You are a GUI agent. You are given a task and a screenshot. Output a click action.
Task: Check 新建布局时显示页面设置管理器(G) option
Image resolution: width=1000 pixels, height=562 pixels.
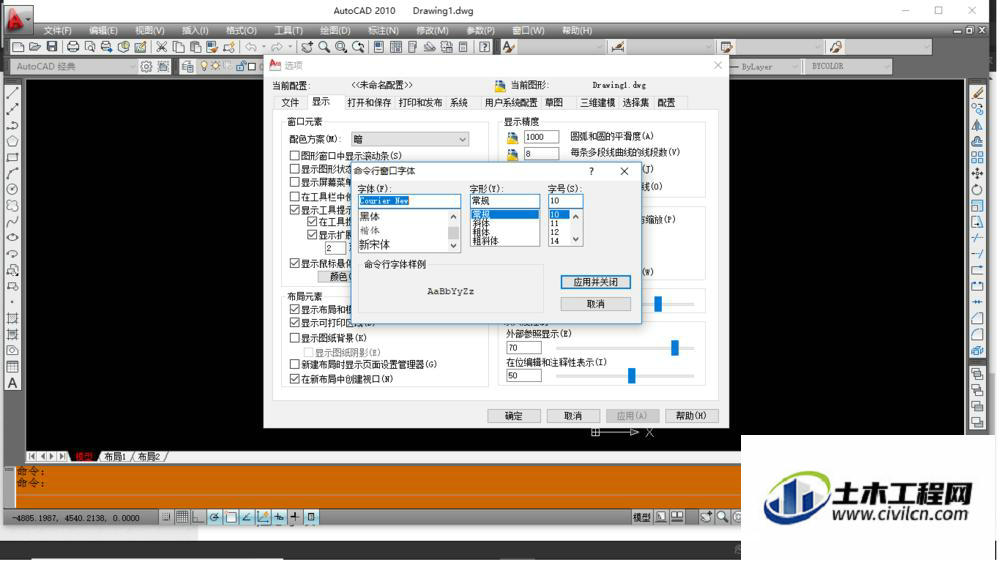(294, 364)
